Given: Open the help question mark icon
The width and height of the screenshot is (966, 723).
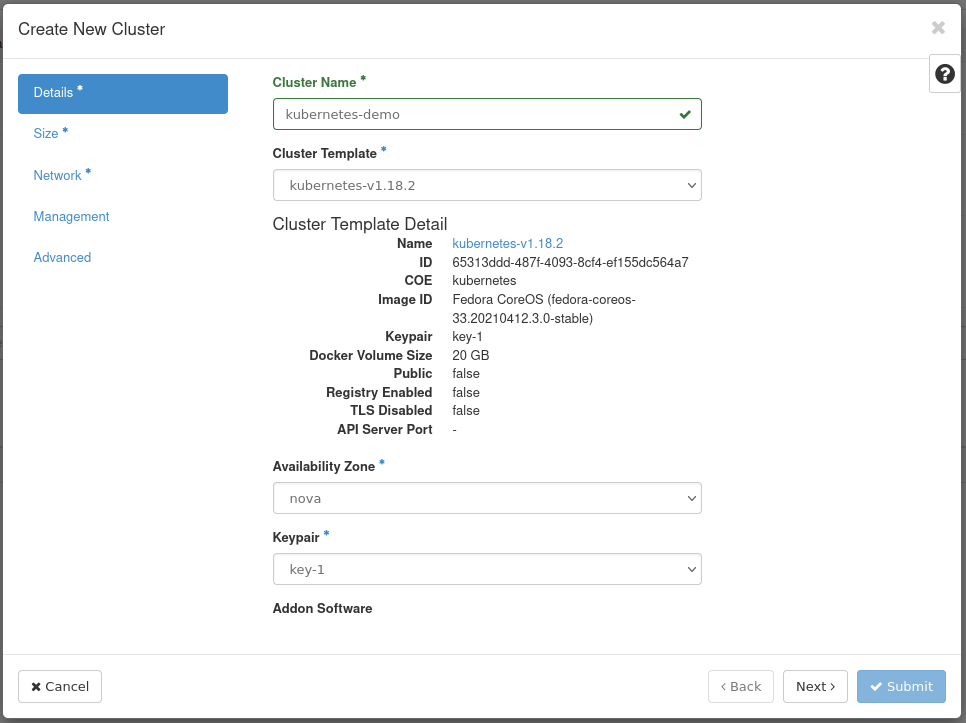Looking at the screenshot, I should click(x=944, y=74).
